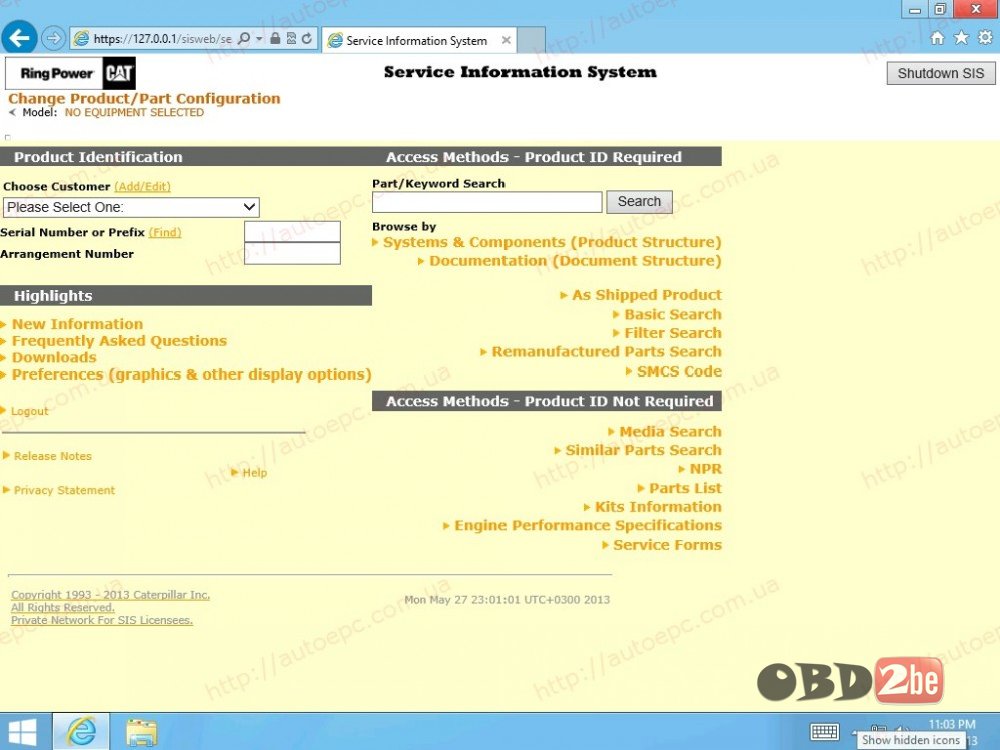Image resolution: width=1000 pixels, height=750 pixels.
Task: Click the Shutdown SIS button
Action: 941,73
